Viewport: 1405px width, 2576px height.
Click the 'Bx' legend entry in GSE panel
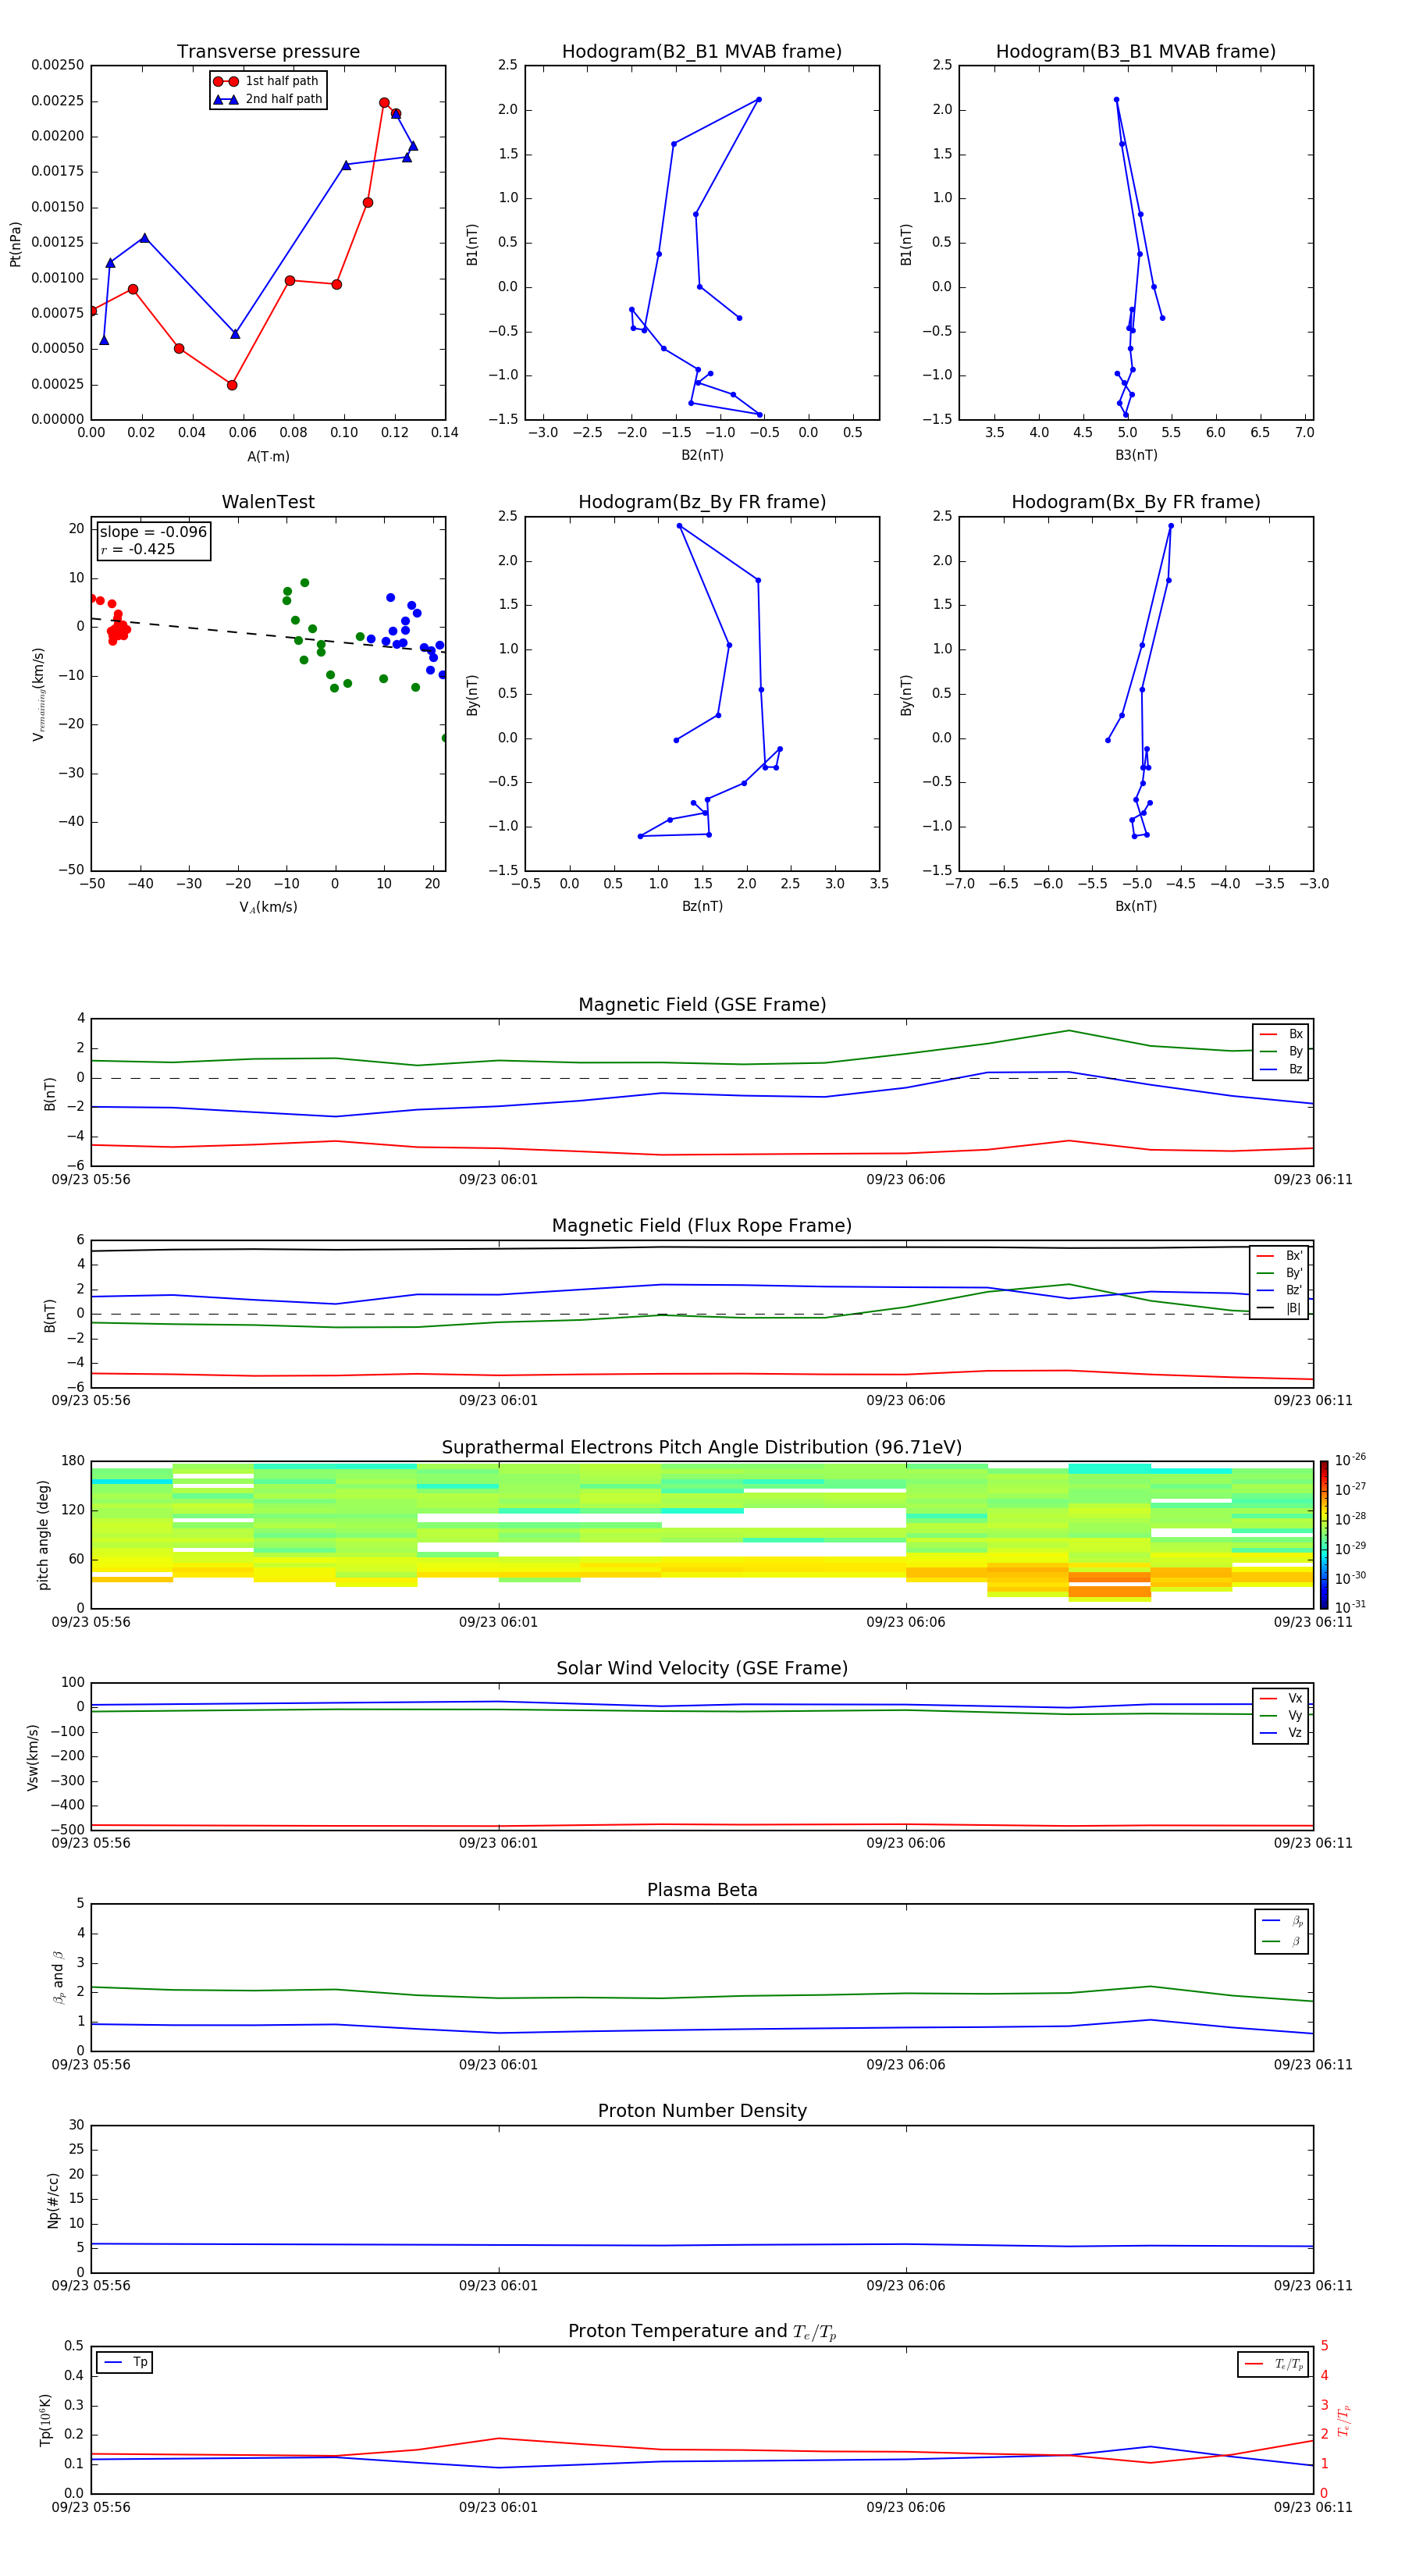pyautogui.click(x=1281, y=1034)
